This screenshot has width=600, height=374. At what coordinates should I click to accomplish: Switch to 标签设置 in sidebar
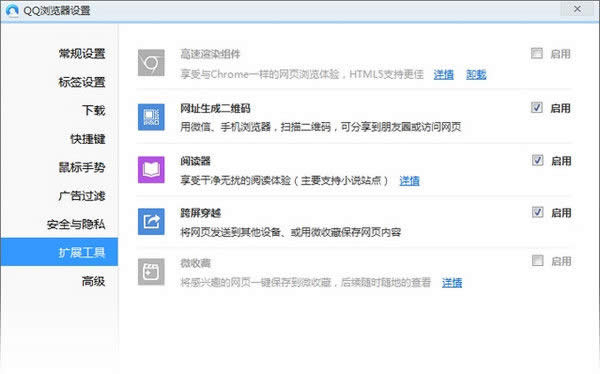tap(82, 82)
